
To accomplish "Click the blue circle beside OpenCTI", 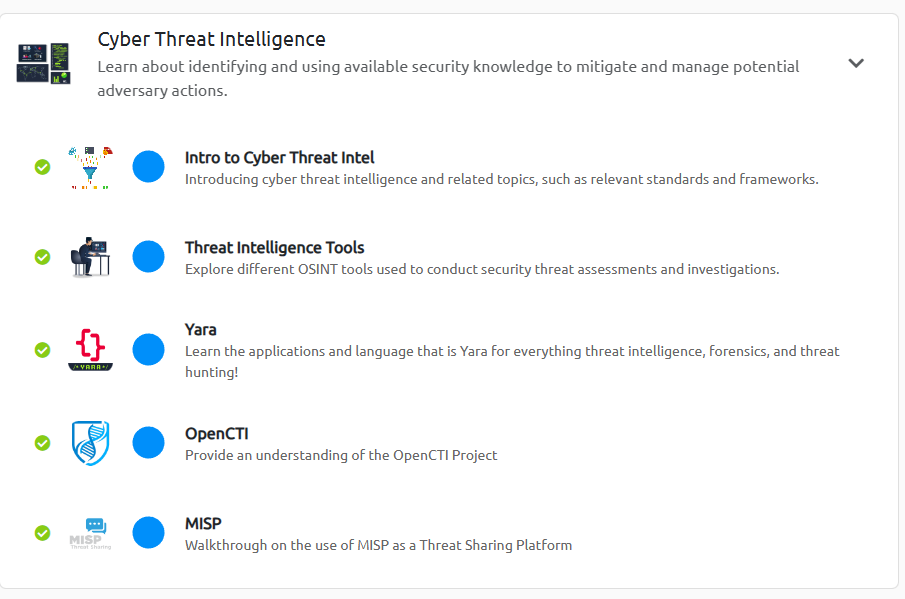I will click(148, 443).
